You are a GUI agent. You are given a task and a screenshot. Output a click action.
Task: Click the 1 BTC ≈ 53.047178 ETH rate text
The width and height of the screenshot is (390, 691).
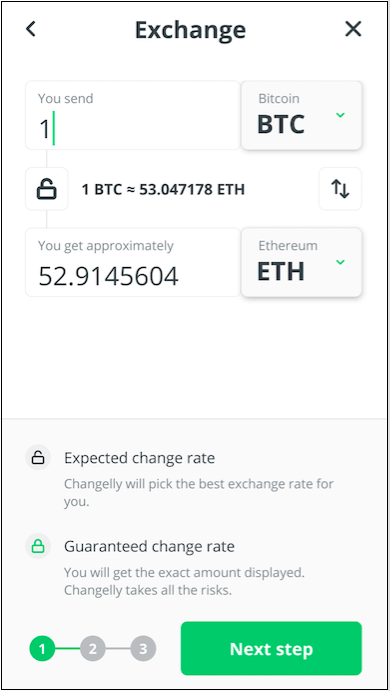pos(163,189)
